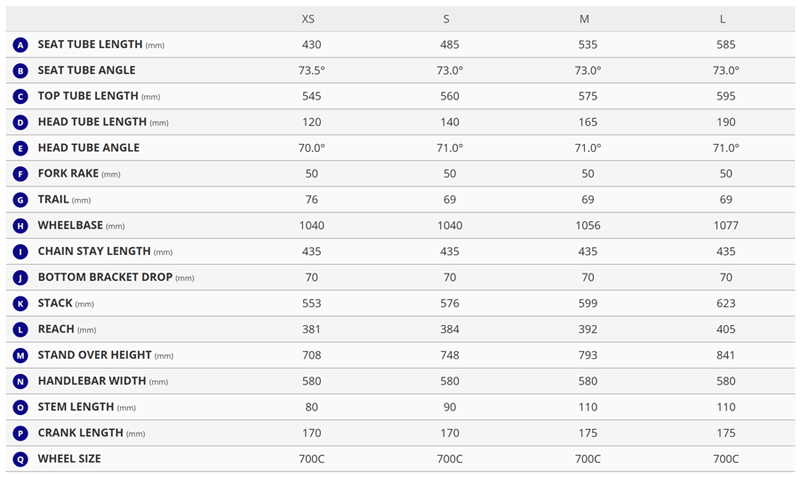
Task: Select the XS size column header
Action: click(x=308, y=19)
